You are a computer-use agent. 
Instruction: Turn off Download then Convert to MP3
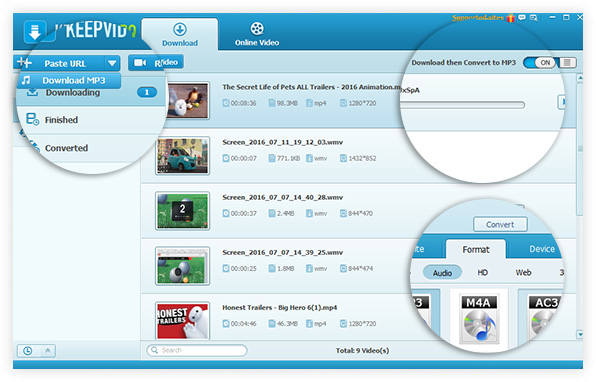[x=540, y=63]
